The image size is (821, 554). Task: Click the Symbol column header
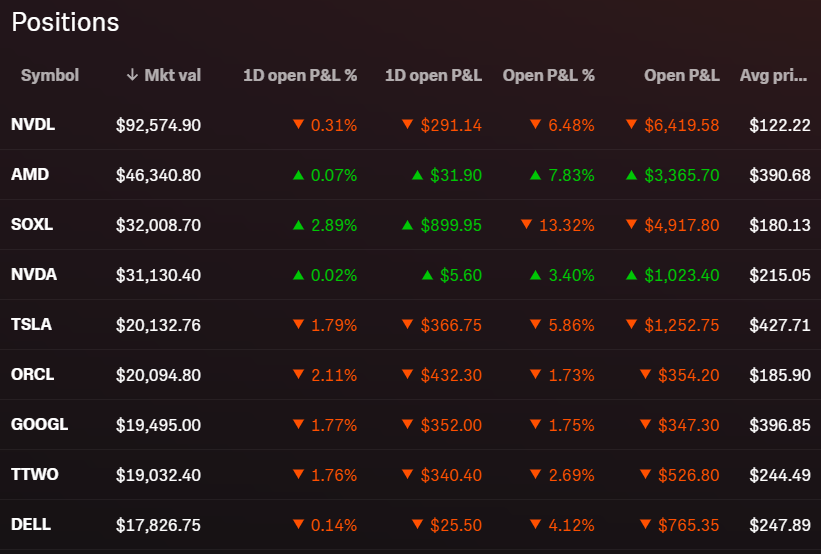click(50, 75)
